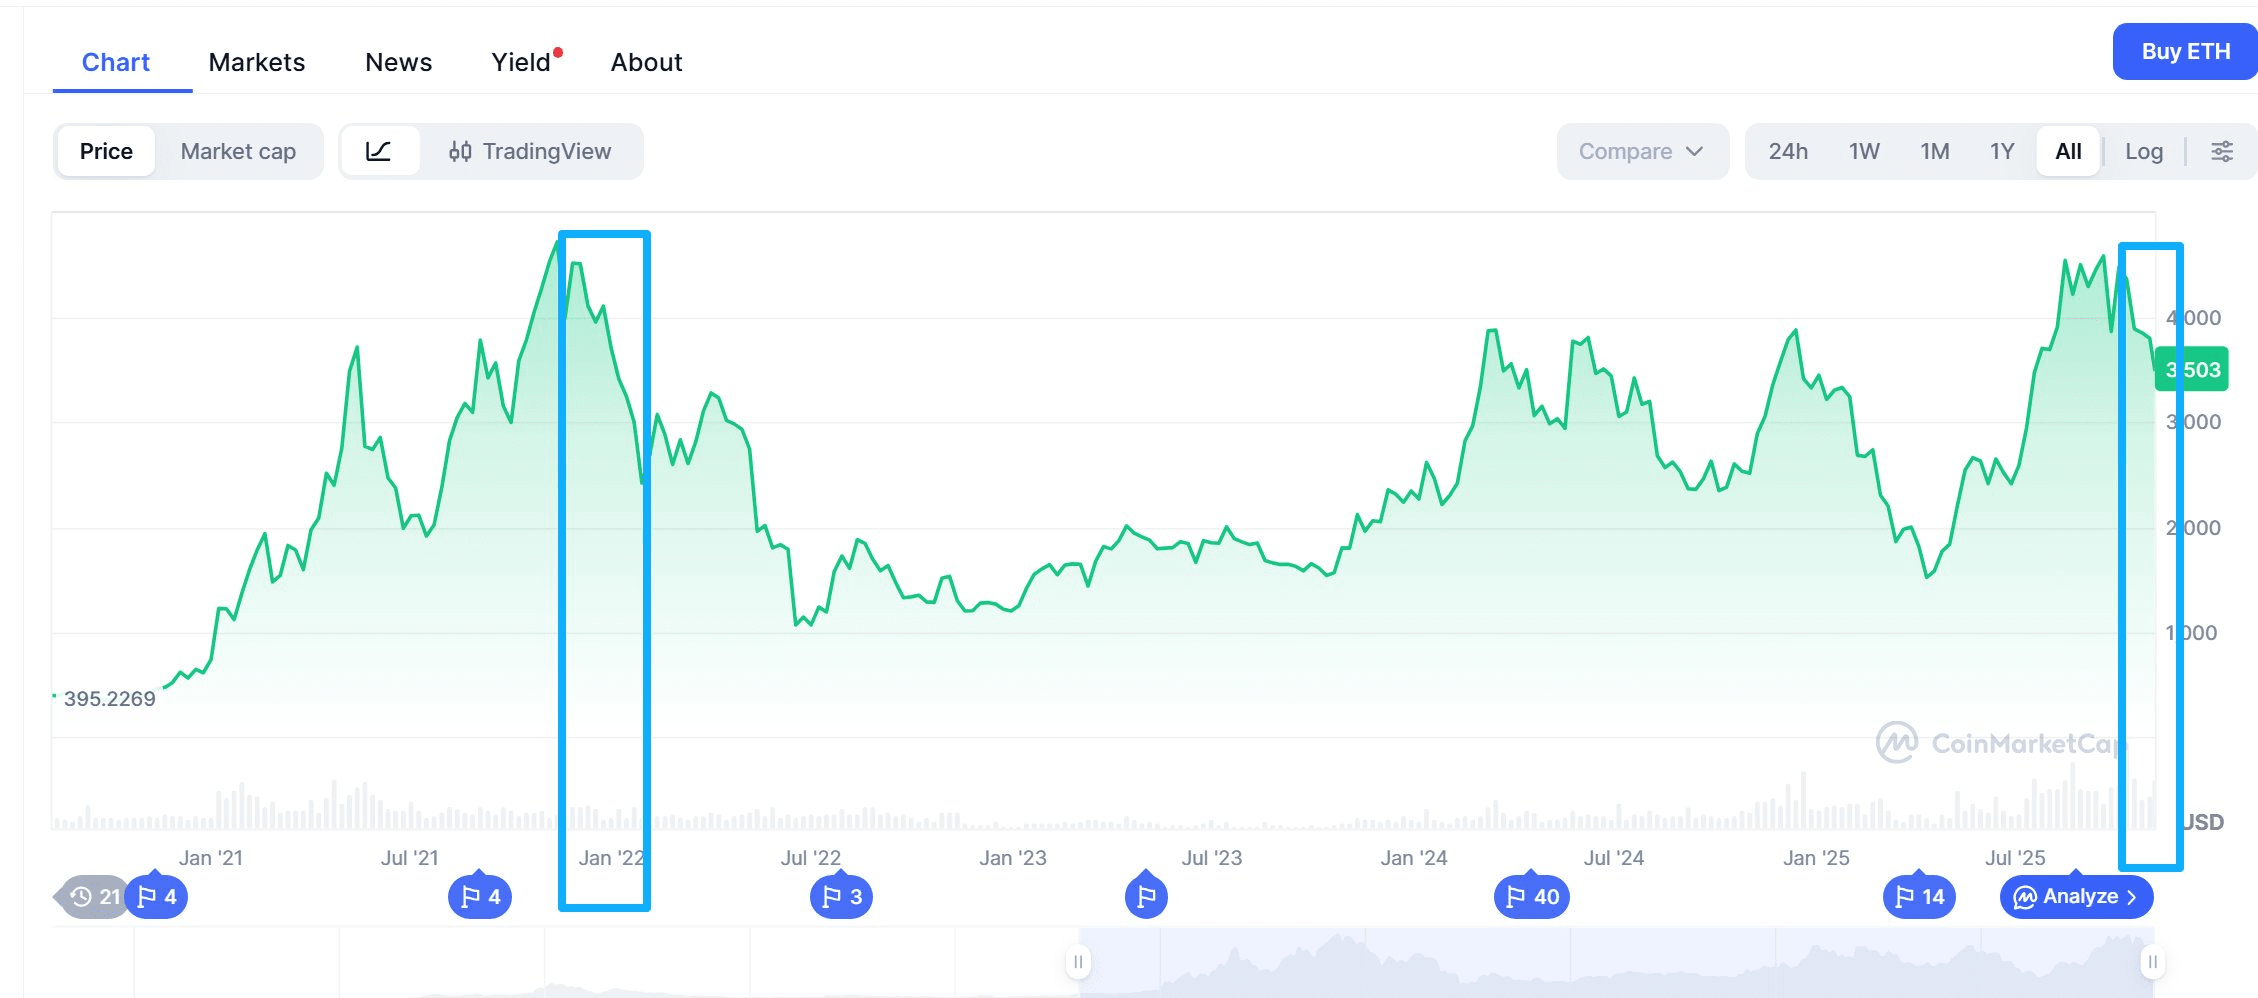Select the 1Y time range

point(2002,151)
